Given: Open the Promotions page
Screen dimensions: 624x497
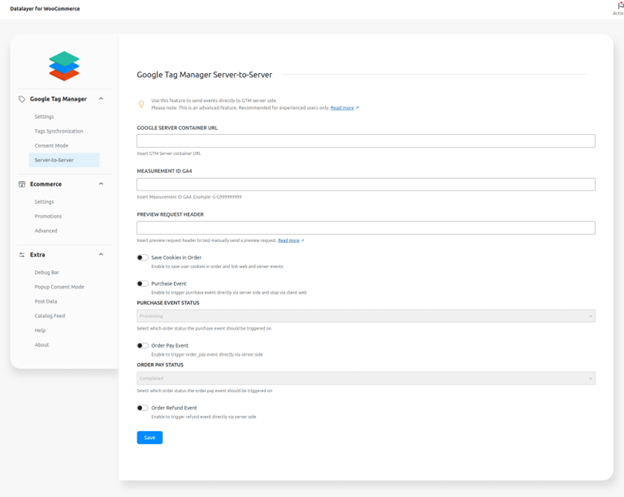Looking at the screenshot, I should pos(48,216).
